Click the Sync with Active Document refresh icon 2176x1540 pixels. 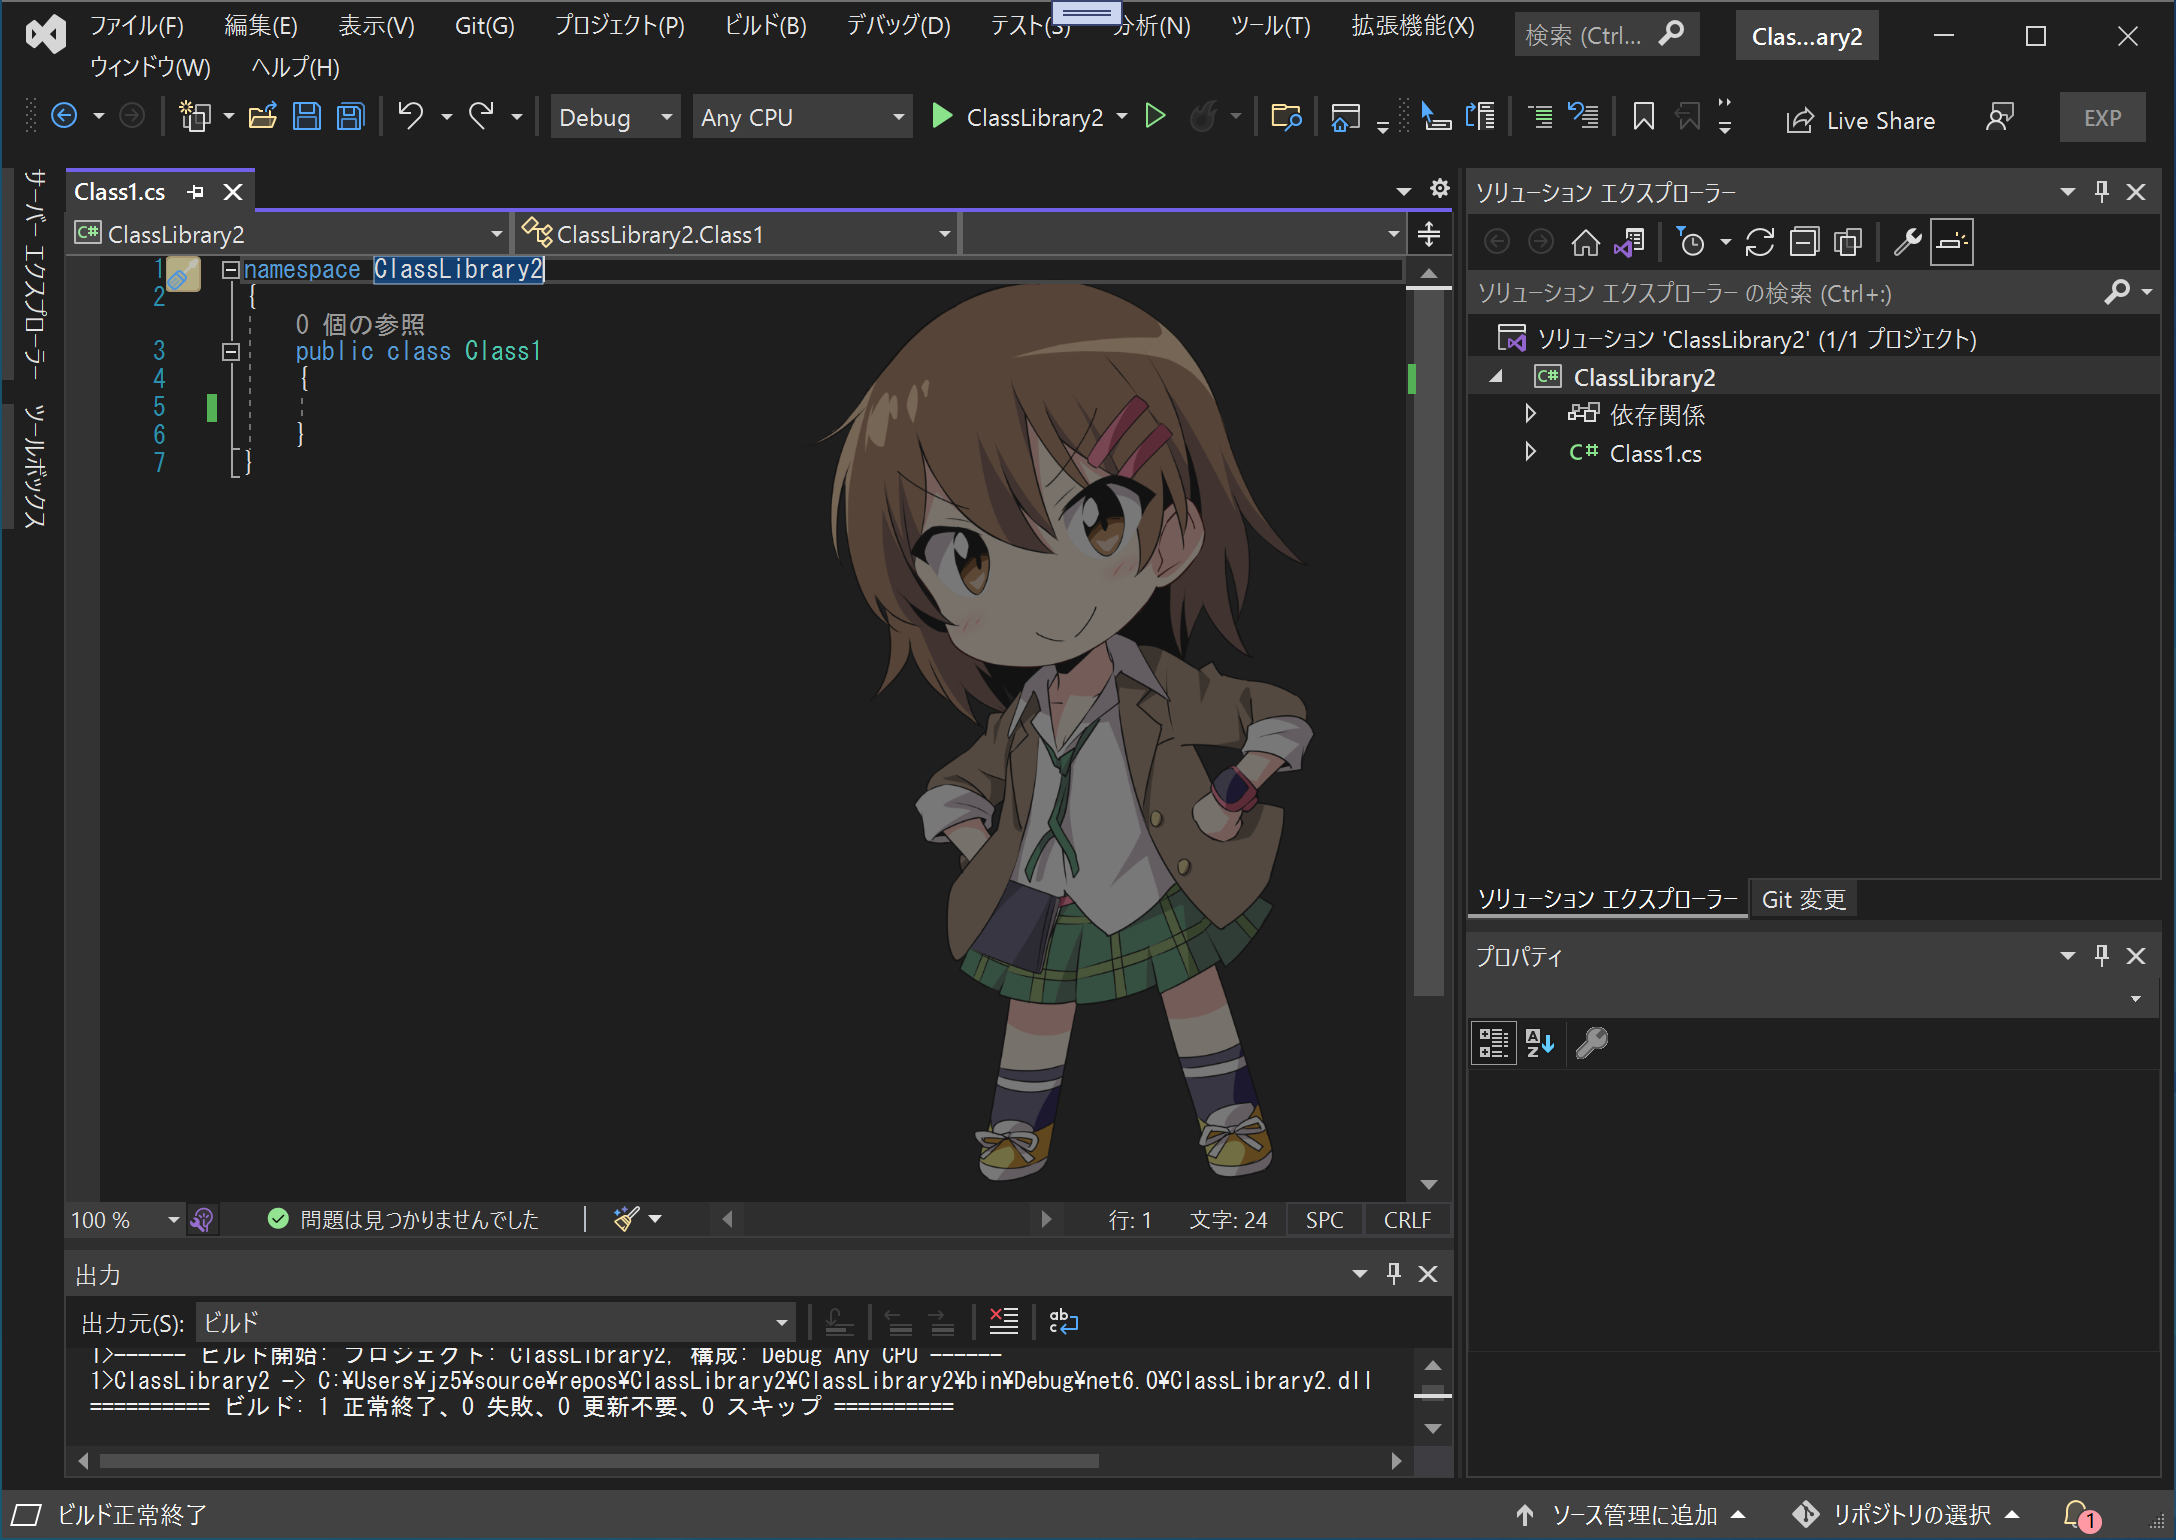pos(1760,242)
